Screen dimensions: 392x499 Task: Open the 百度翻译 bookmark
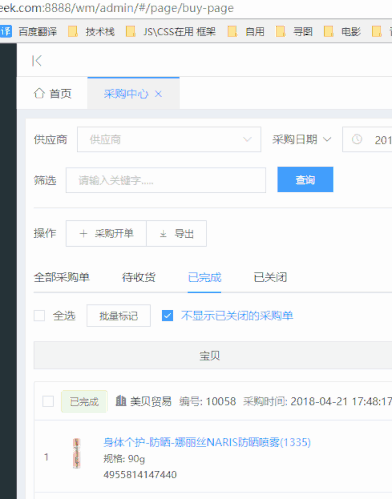tap(29, 32)
